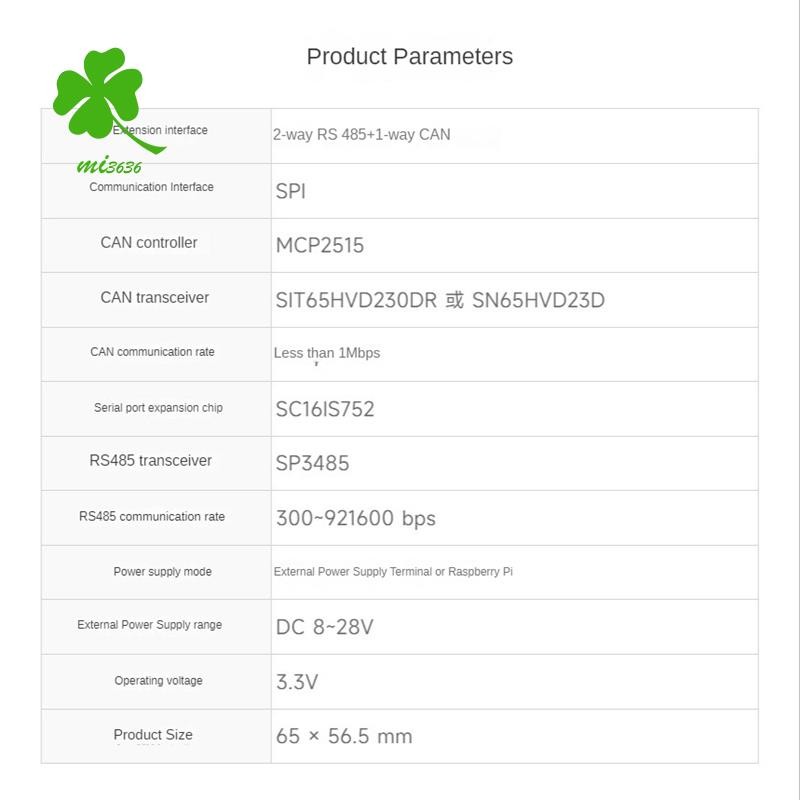Click the RS485 communication rate label
Screen dimensions: 800x800
click(152, 517)
